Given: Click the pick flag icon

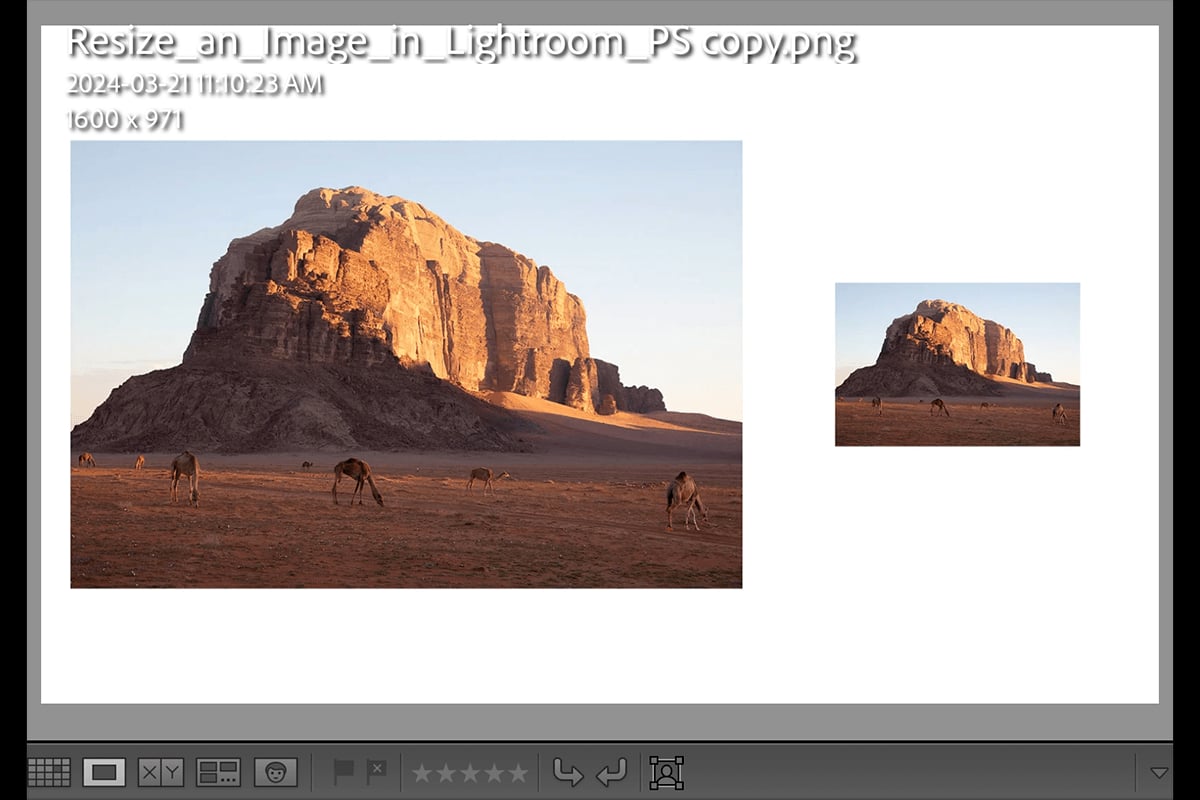Looking at the screenshot, I should [344, 770].
